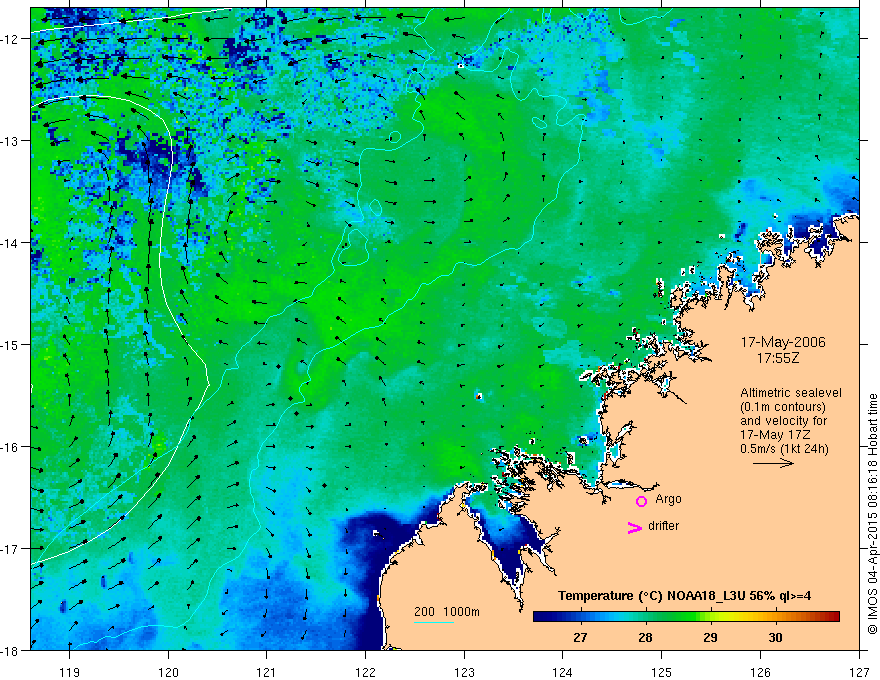This screenshot has height=680, width=880.
Task: Click the 28 value on temperature scale
Action: 645,637
